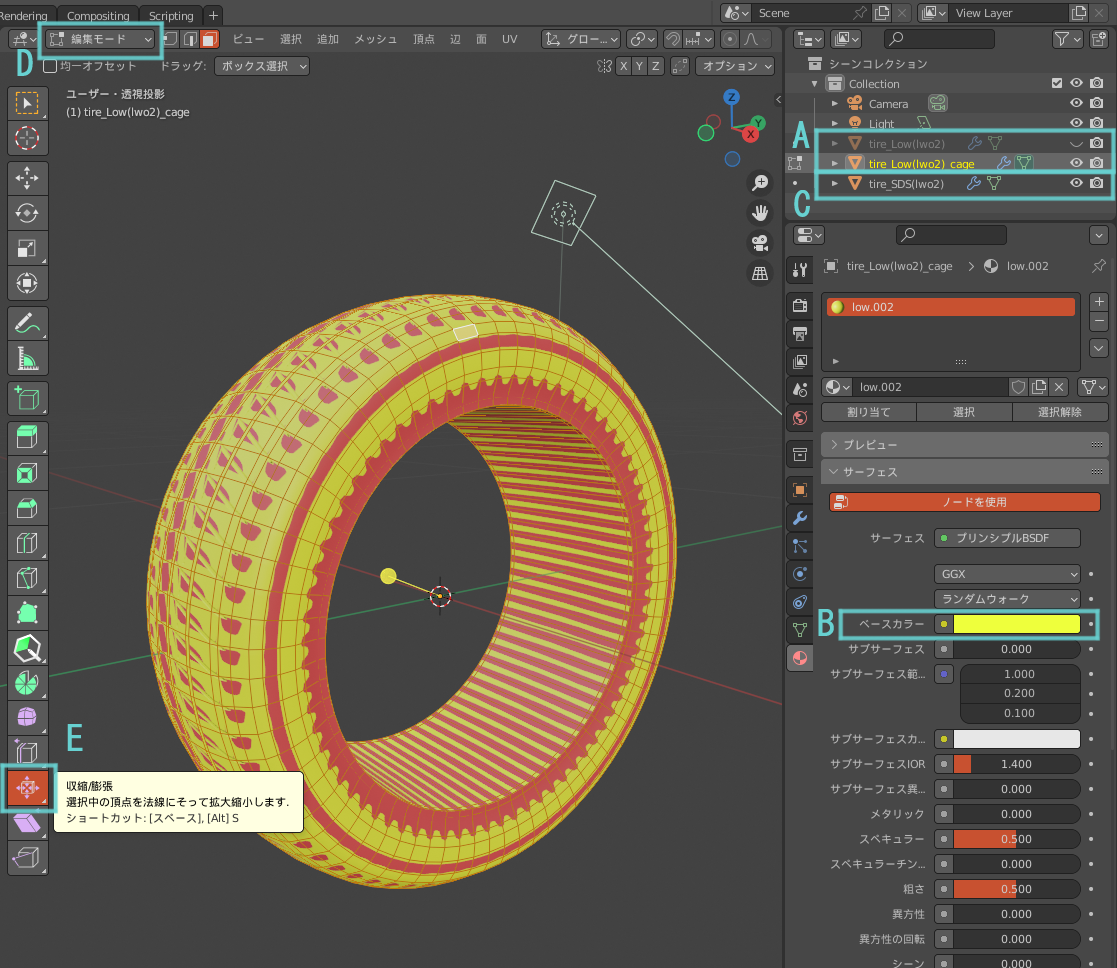Open the 編集モード mode dropdown

tap(100, 39)
